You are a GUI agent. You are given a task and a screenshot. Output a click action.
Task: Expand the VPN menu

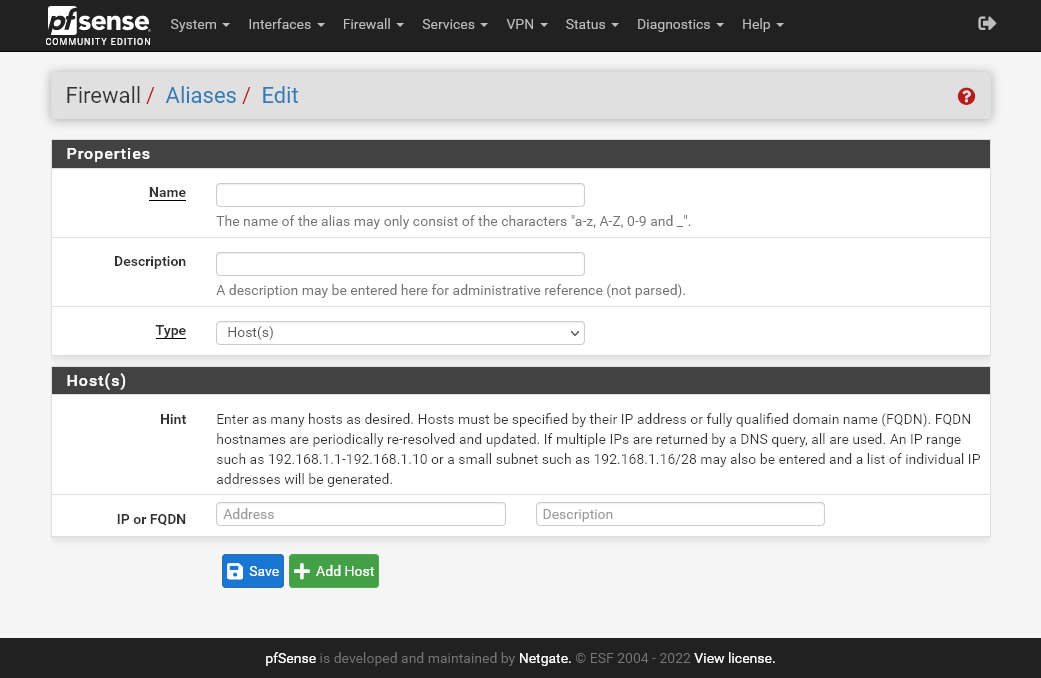pyautogui.click(x=527, y=24)
